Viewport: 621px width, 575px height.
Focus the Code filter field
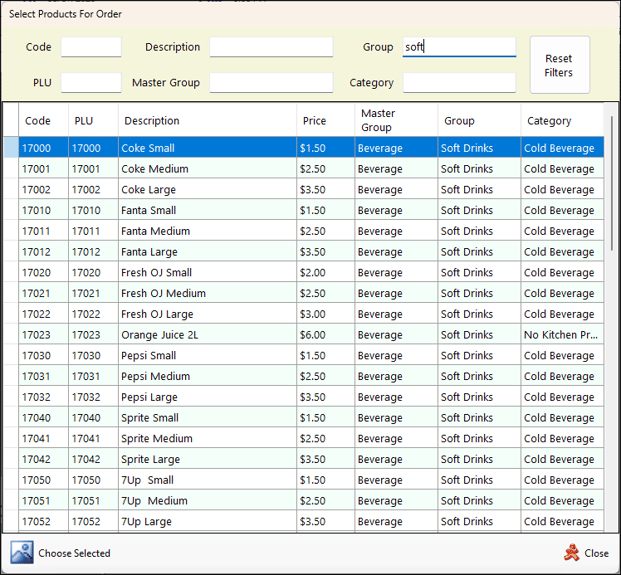pos(91,47)
